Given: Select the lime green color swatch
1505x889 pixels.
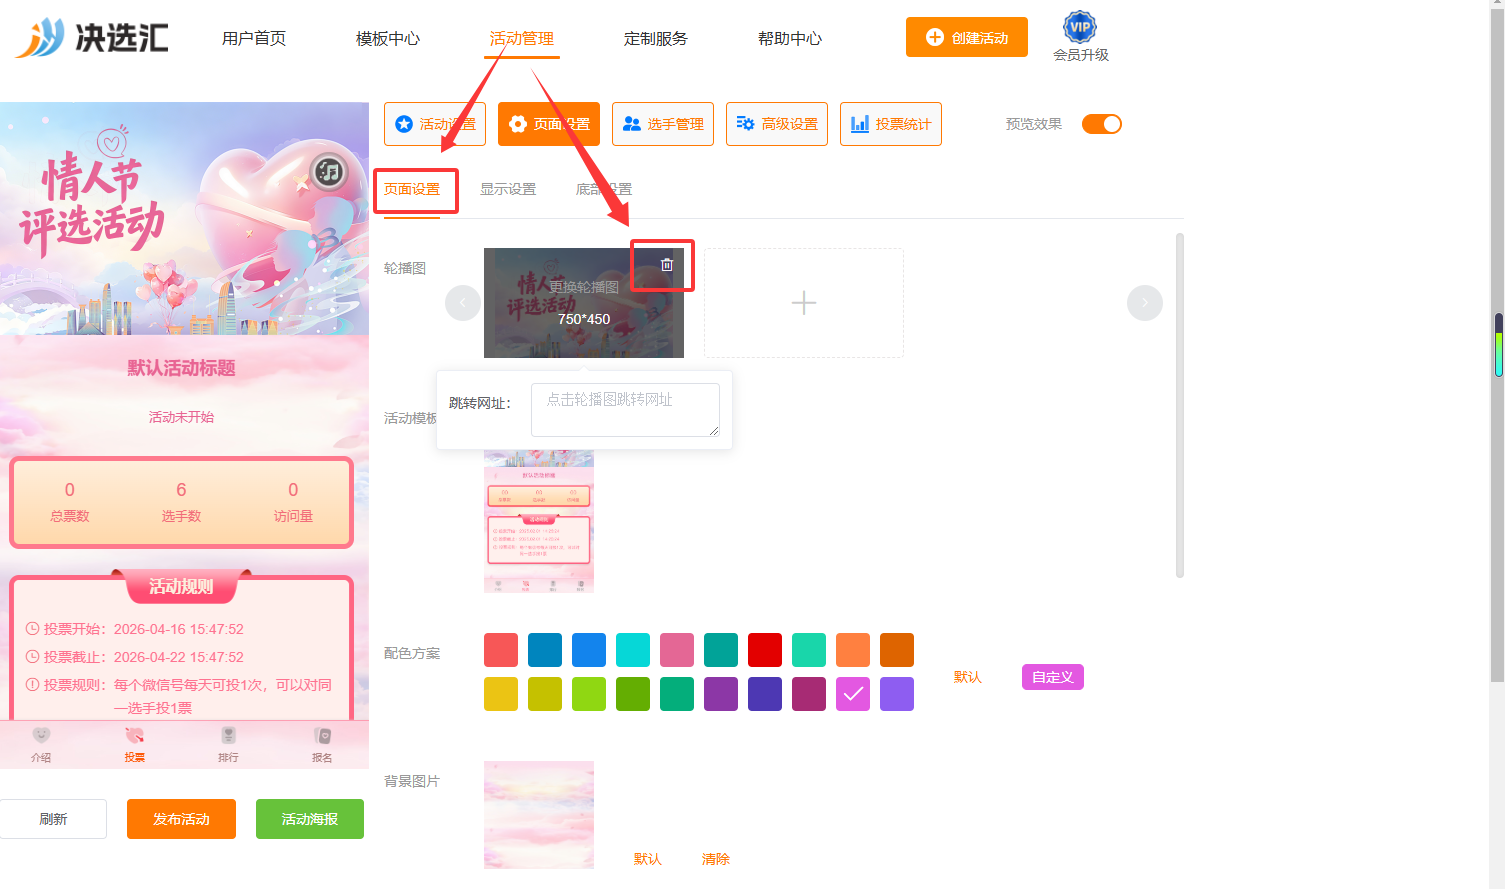Looking at the screenshot, I should (589, 694).
